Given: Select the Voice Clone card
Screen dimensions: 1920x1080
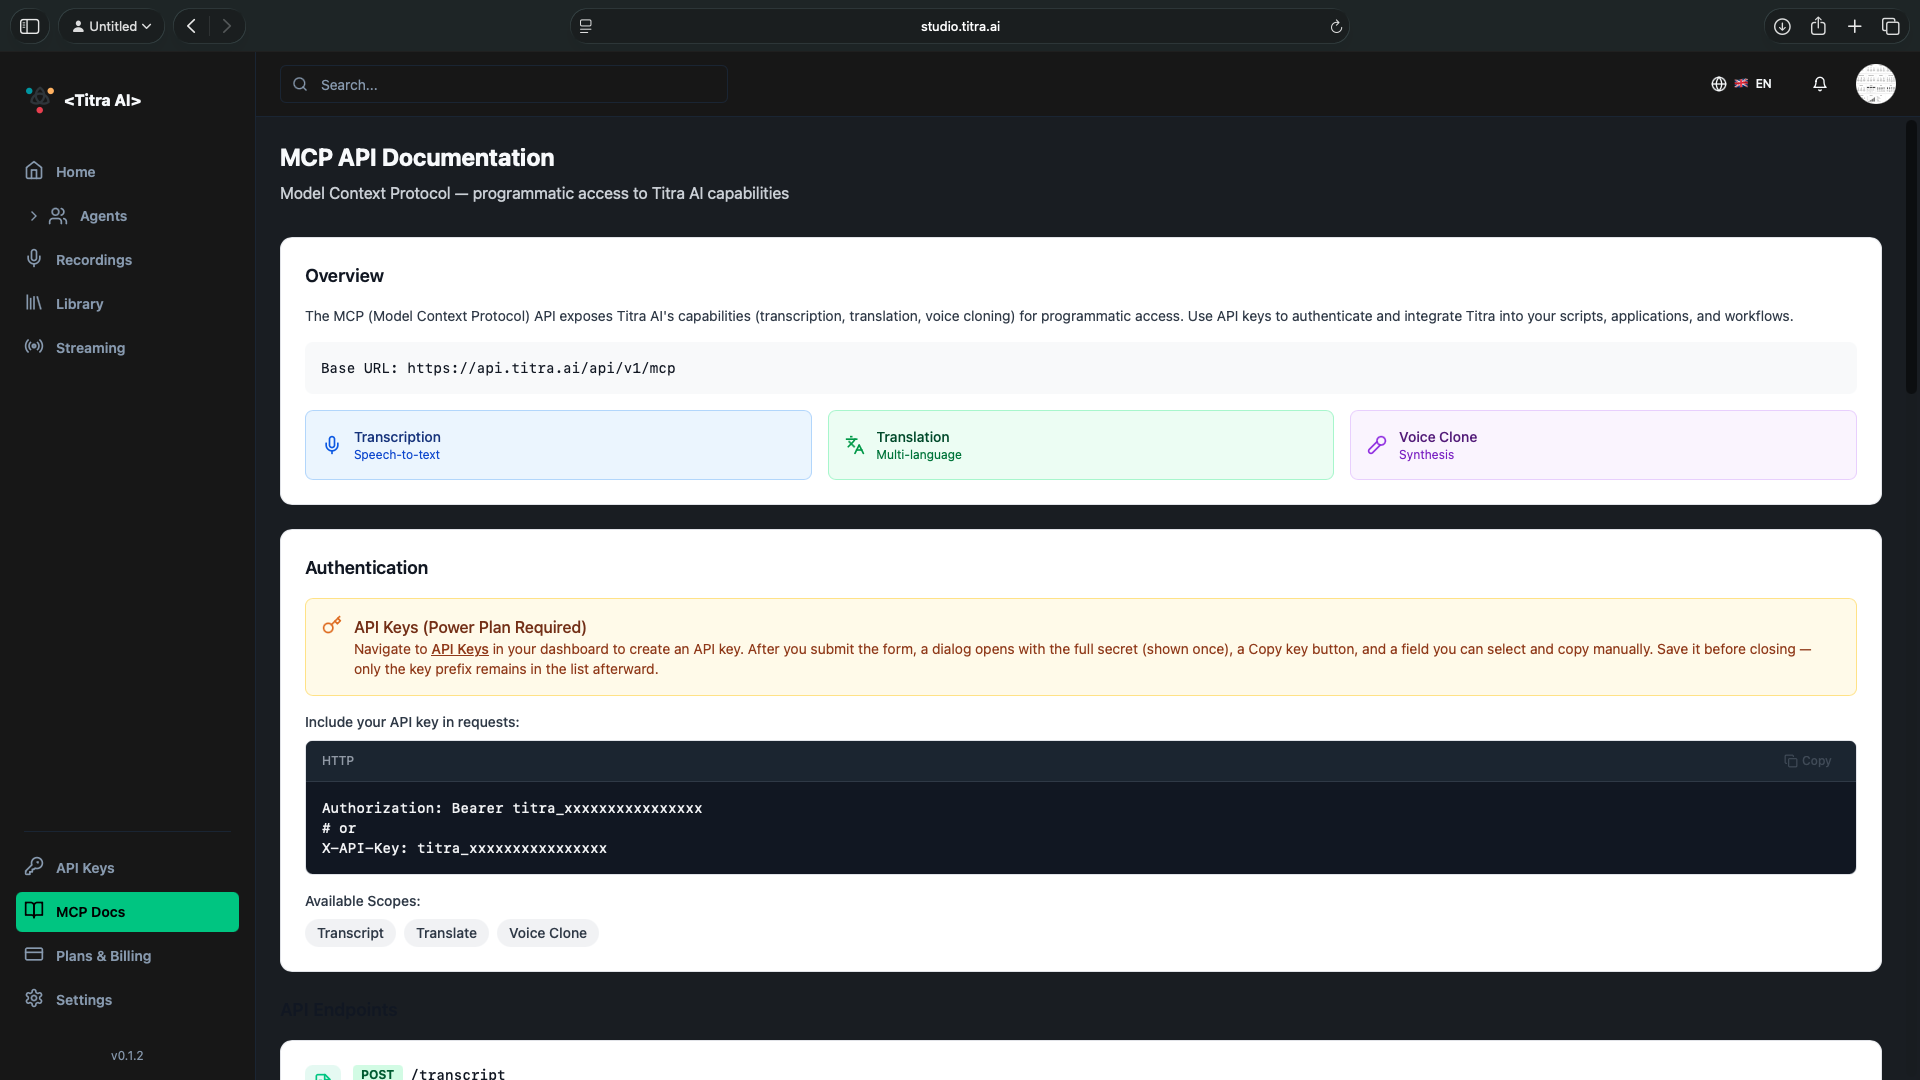Looking at the screenshot, I should [x=1603, y=445].
